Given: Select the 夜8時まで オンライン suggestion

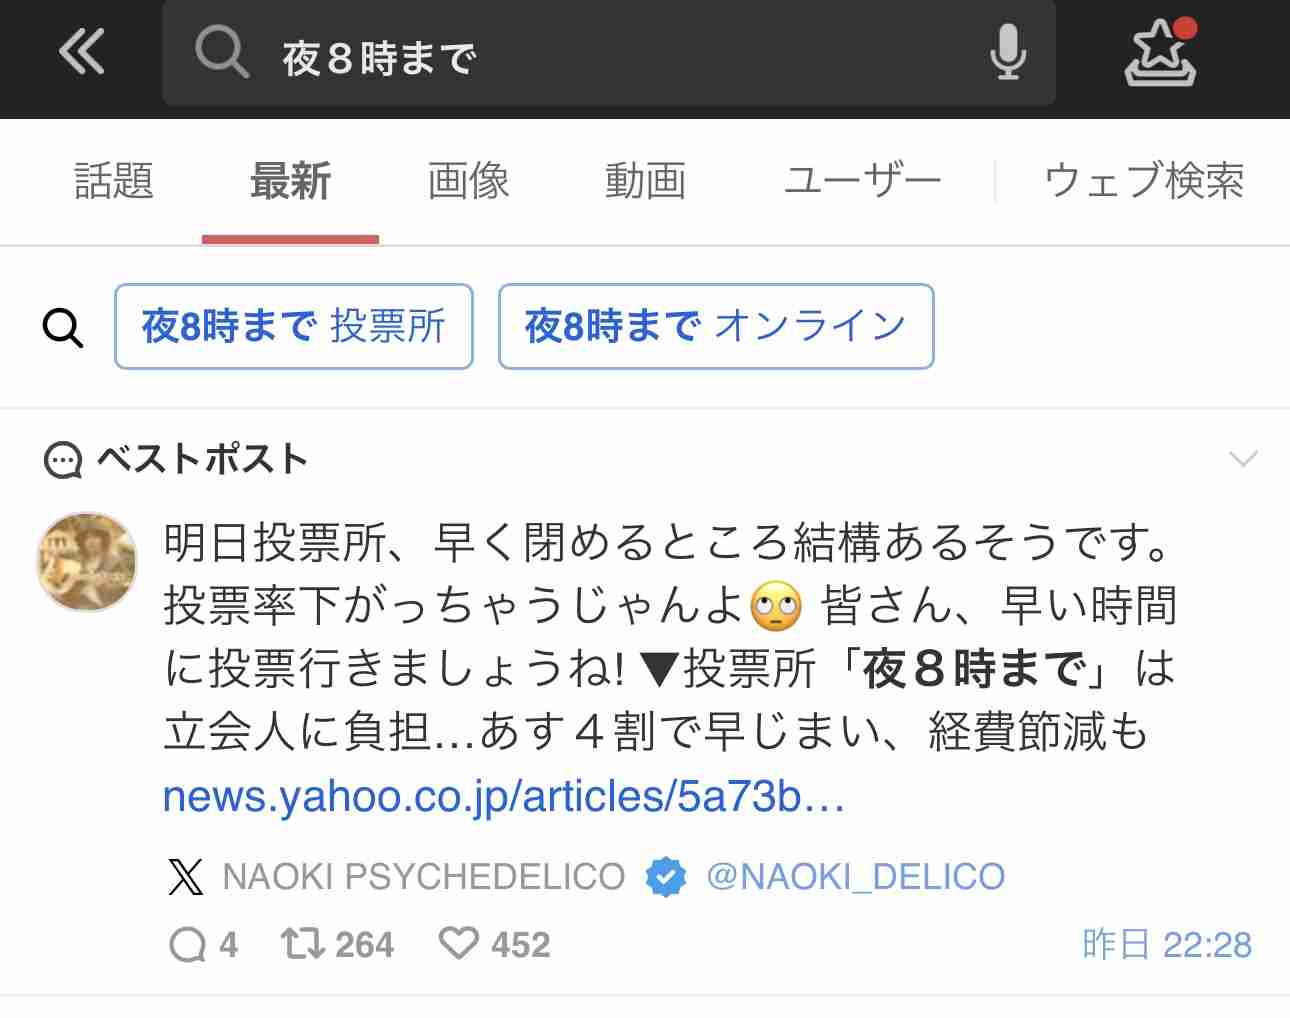Looking at the screenshot, I should (716, 326).
